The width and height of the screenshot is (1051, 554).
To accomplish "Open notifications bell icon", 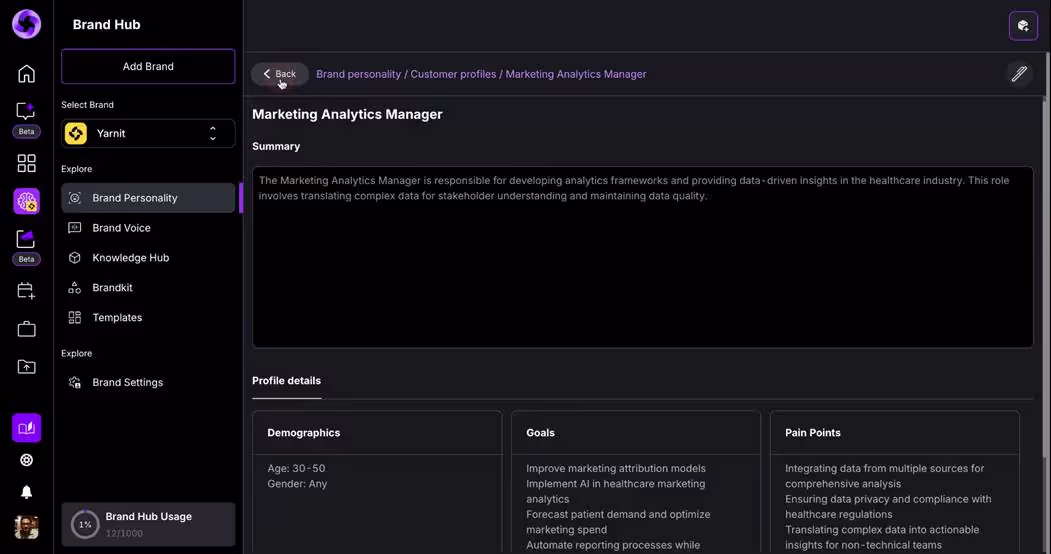I will (x=26, y=492).
